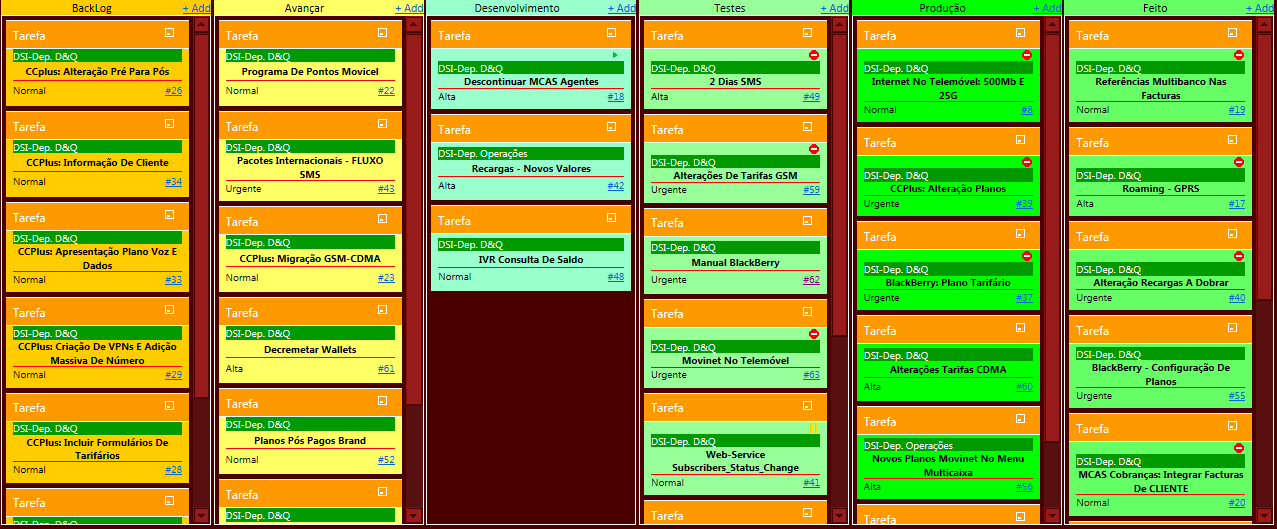
Task: Collapse BlackBerry - Configuração De Planos card
Action: [x=1233, y=328]
